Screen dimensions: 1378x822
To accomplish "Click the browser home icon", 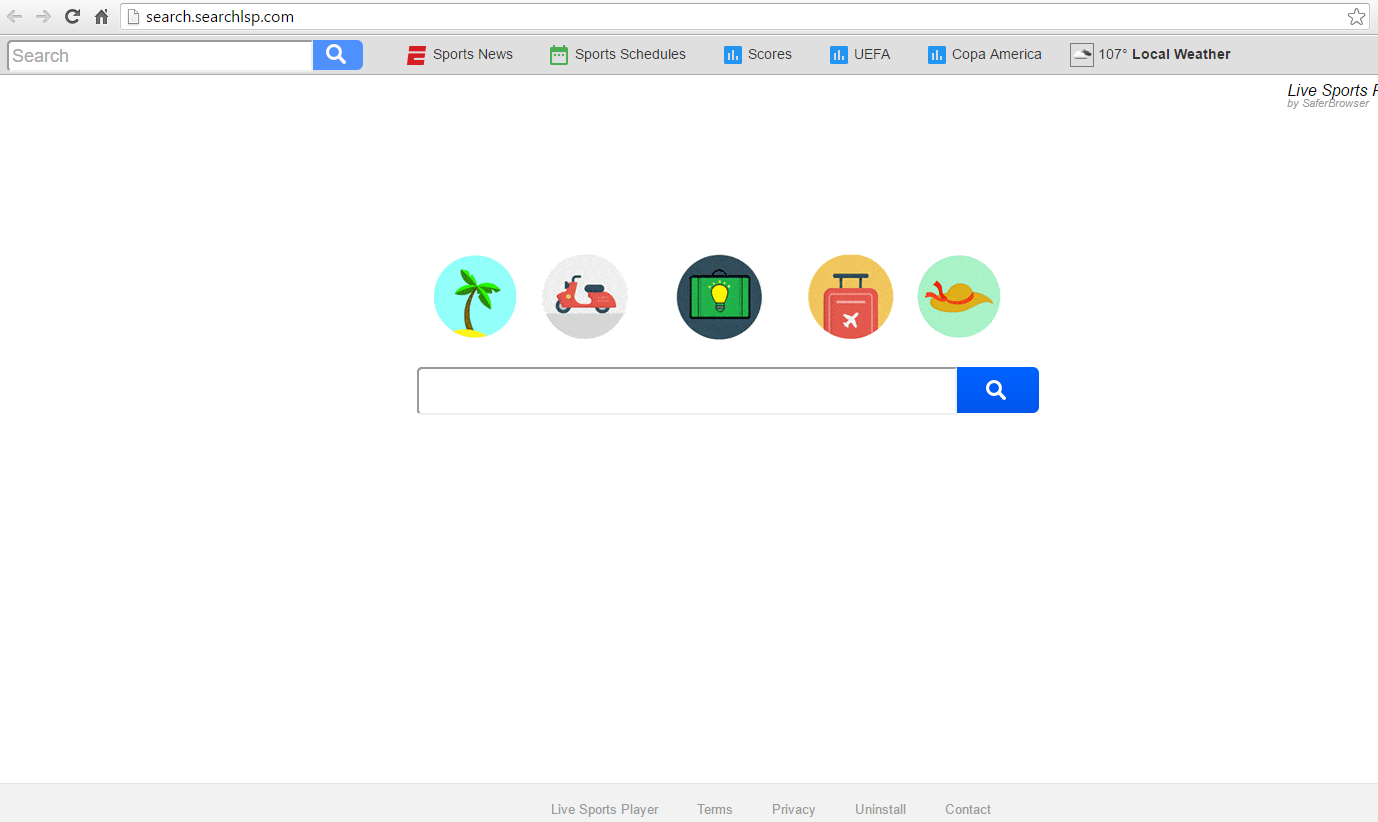I will pos(101,16).
